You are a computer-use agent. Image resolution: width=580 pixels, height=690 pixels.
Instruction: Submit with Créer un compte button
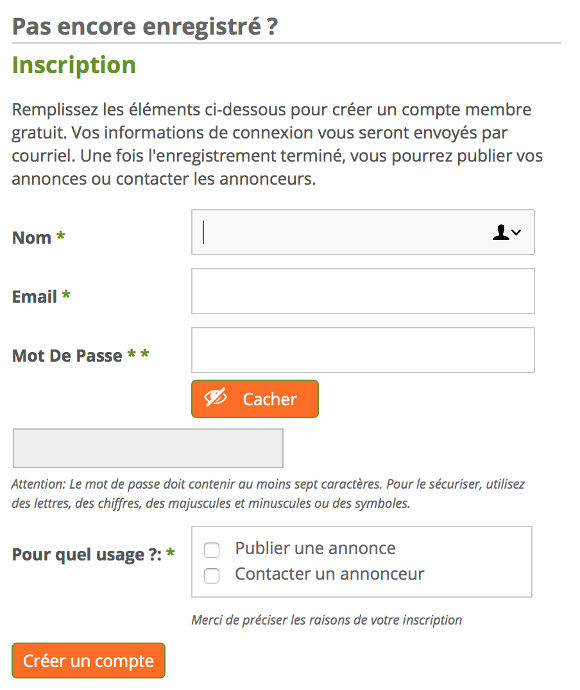tap(88, 661)
